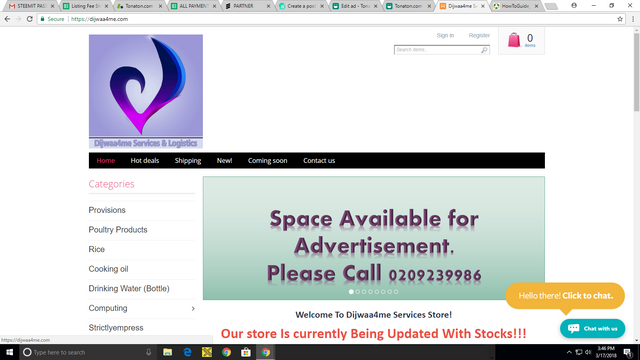640x360 pixels.
Task: Bookmark this page with the star icon
Action: tap(620, 19)
